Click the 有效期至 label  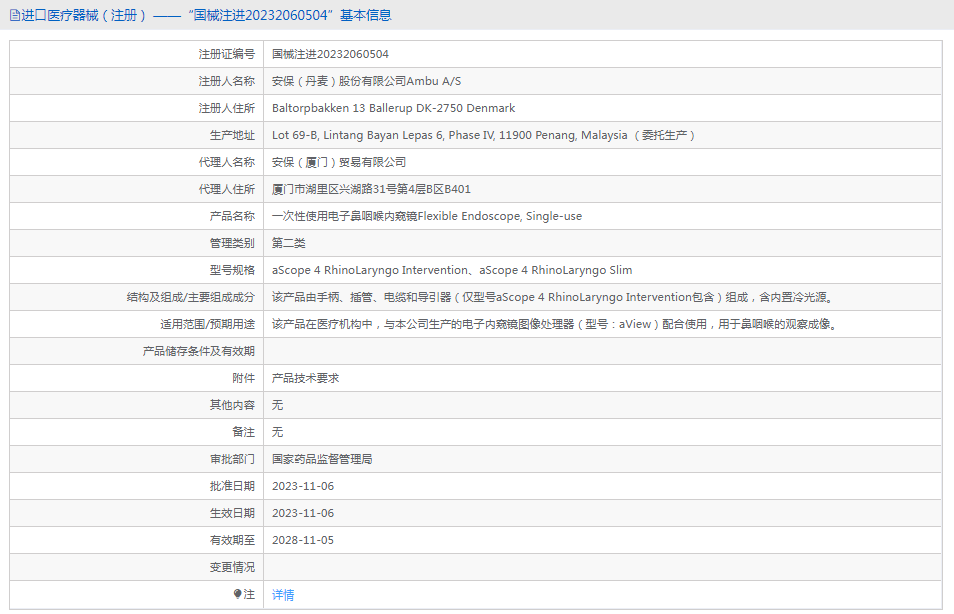click(232, 540)
